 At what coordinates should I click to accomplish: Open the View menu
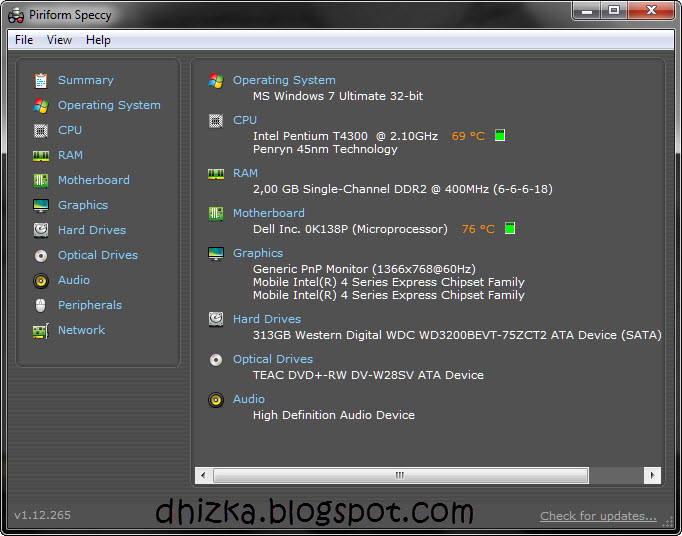[x=59, y=40]
